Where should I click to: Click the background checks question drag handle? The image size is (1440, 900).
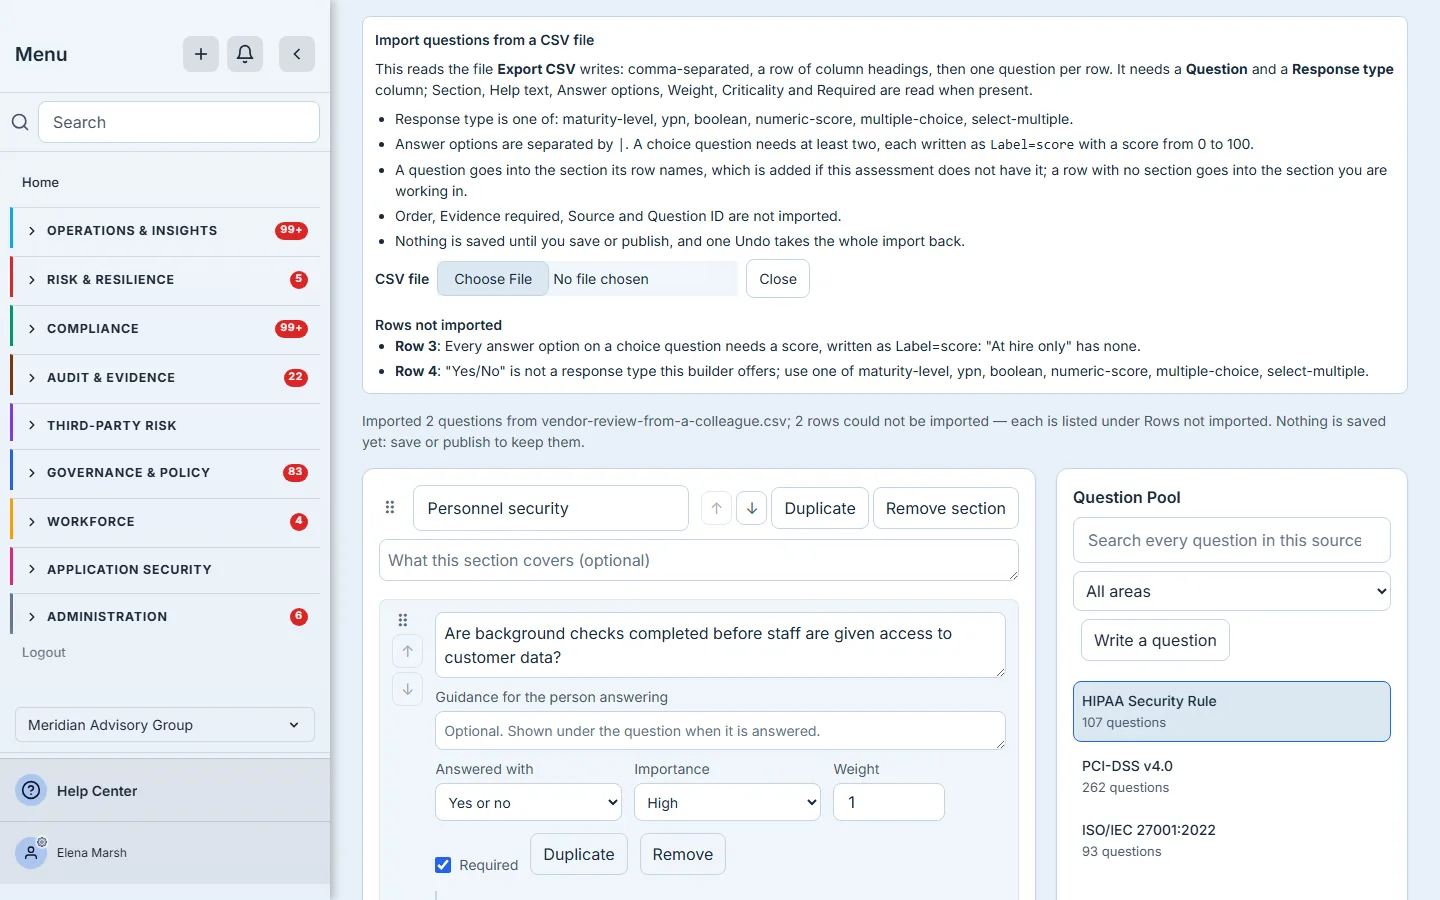click(403, 620)
